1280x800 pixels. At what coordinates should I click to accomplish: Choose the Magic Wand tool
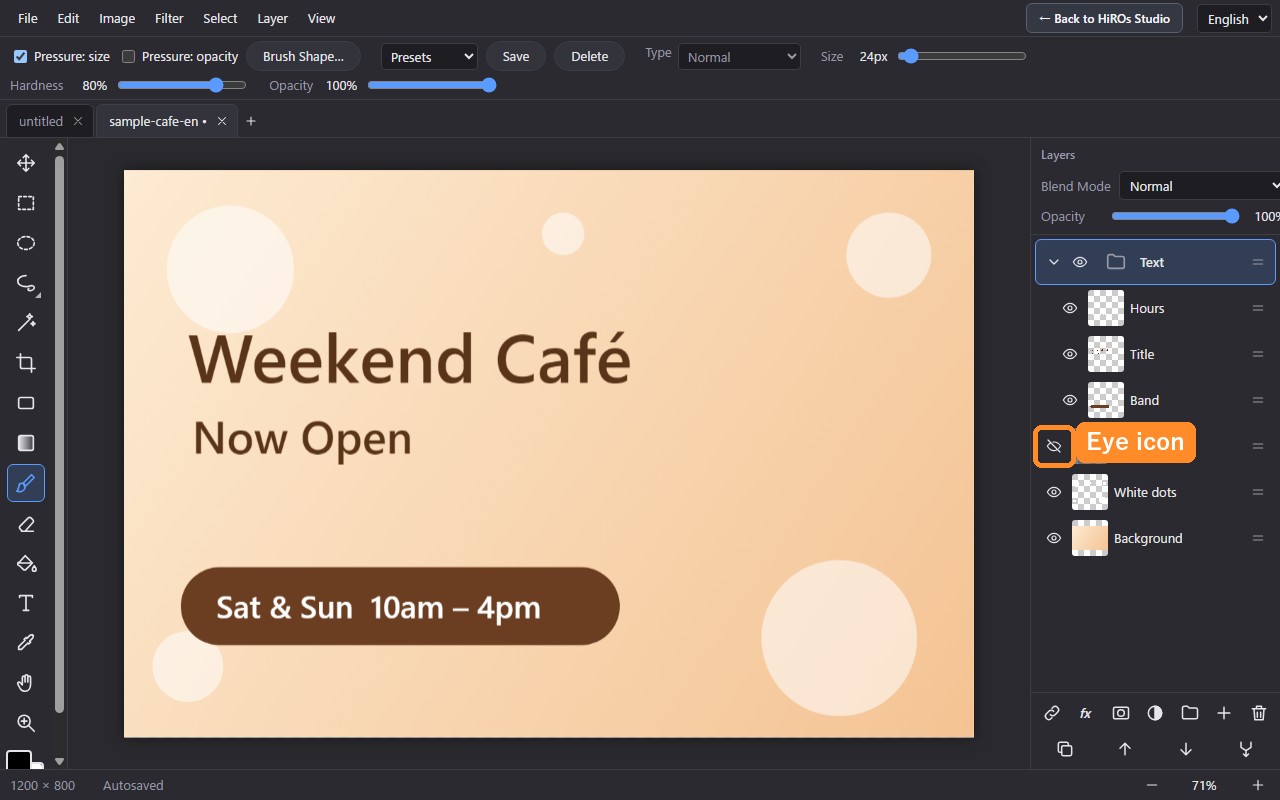(26, 323)
